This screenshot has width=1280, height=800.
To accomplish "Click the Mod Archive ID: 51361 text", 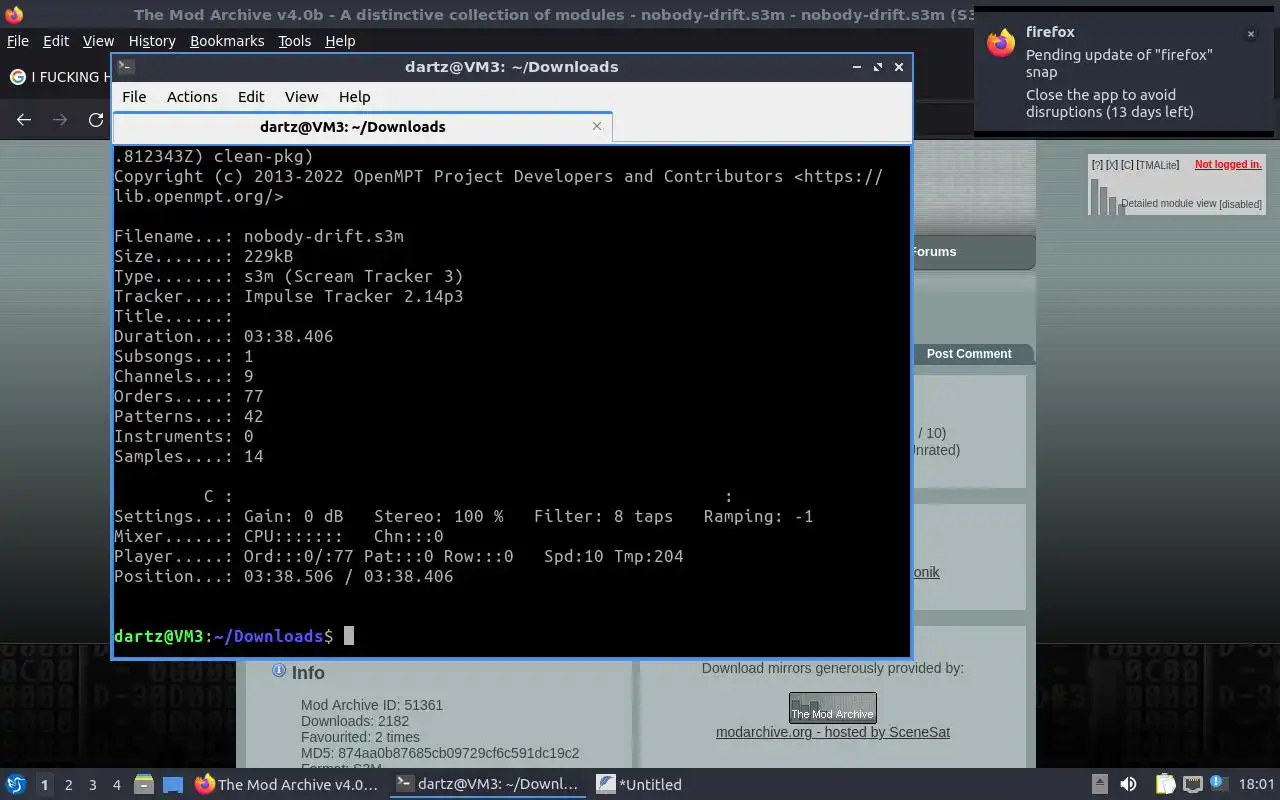I will (x=372, y=705).
